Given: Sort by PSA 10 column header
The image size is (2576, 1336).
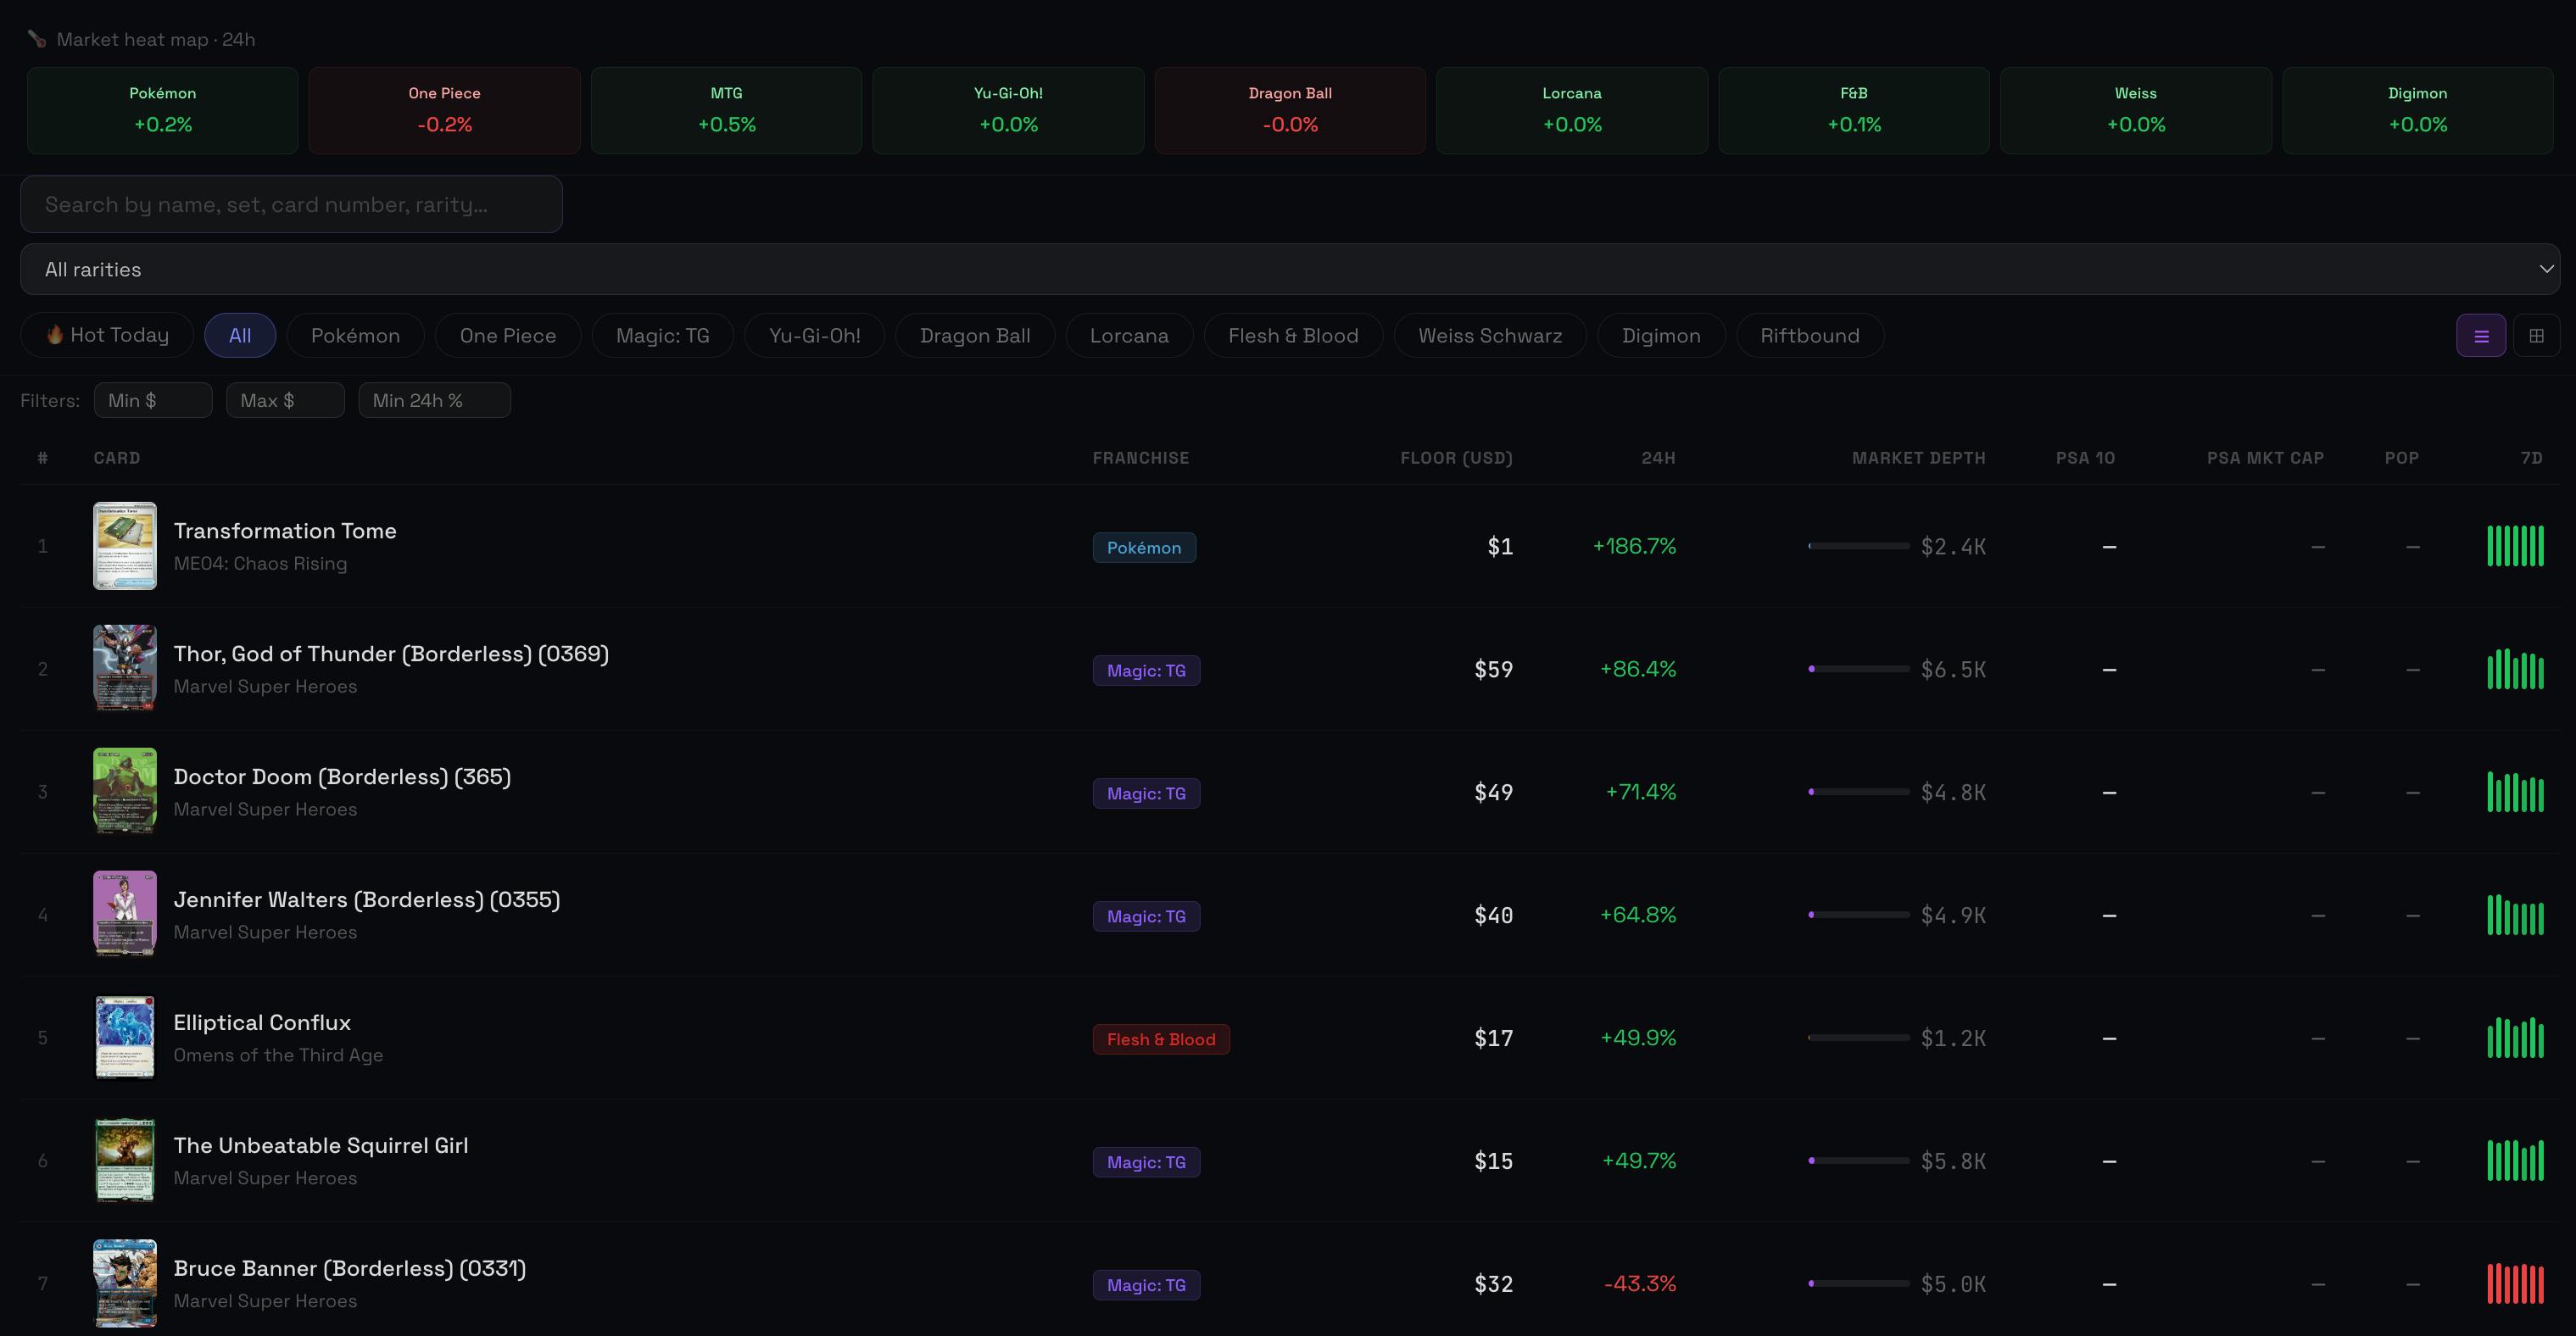Looking at the screenshot, I should (2085, 458).
